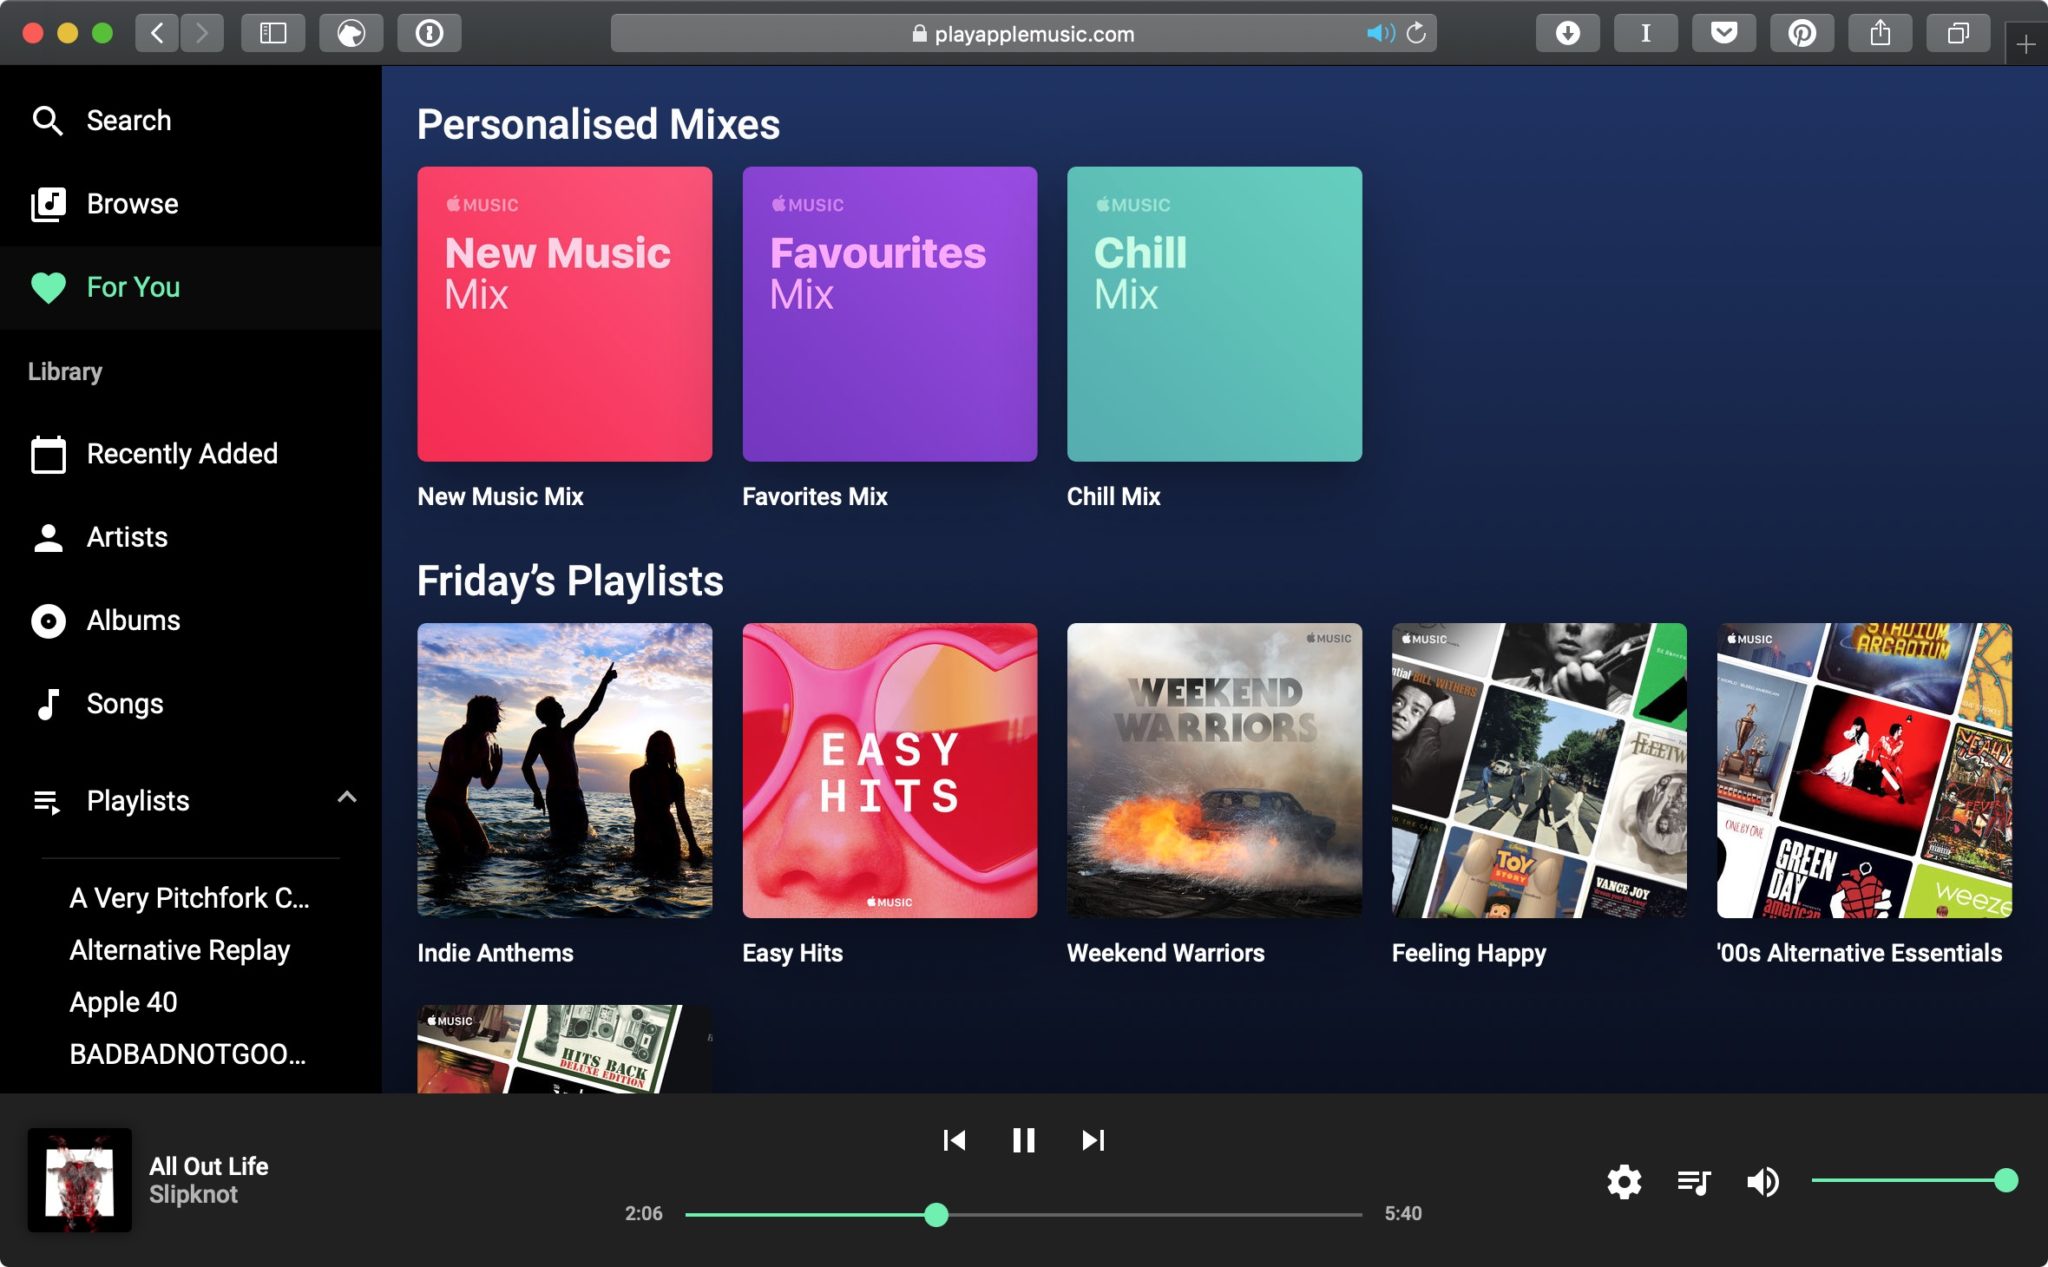Reload the page icon in address bar
This screenshot has width=2048, height=1267.
[1416, 33]
